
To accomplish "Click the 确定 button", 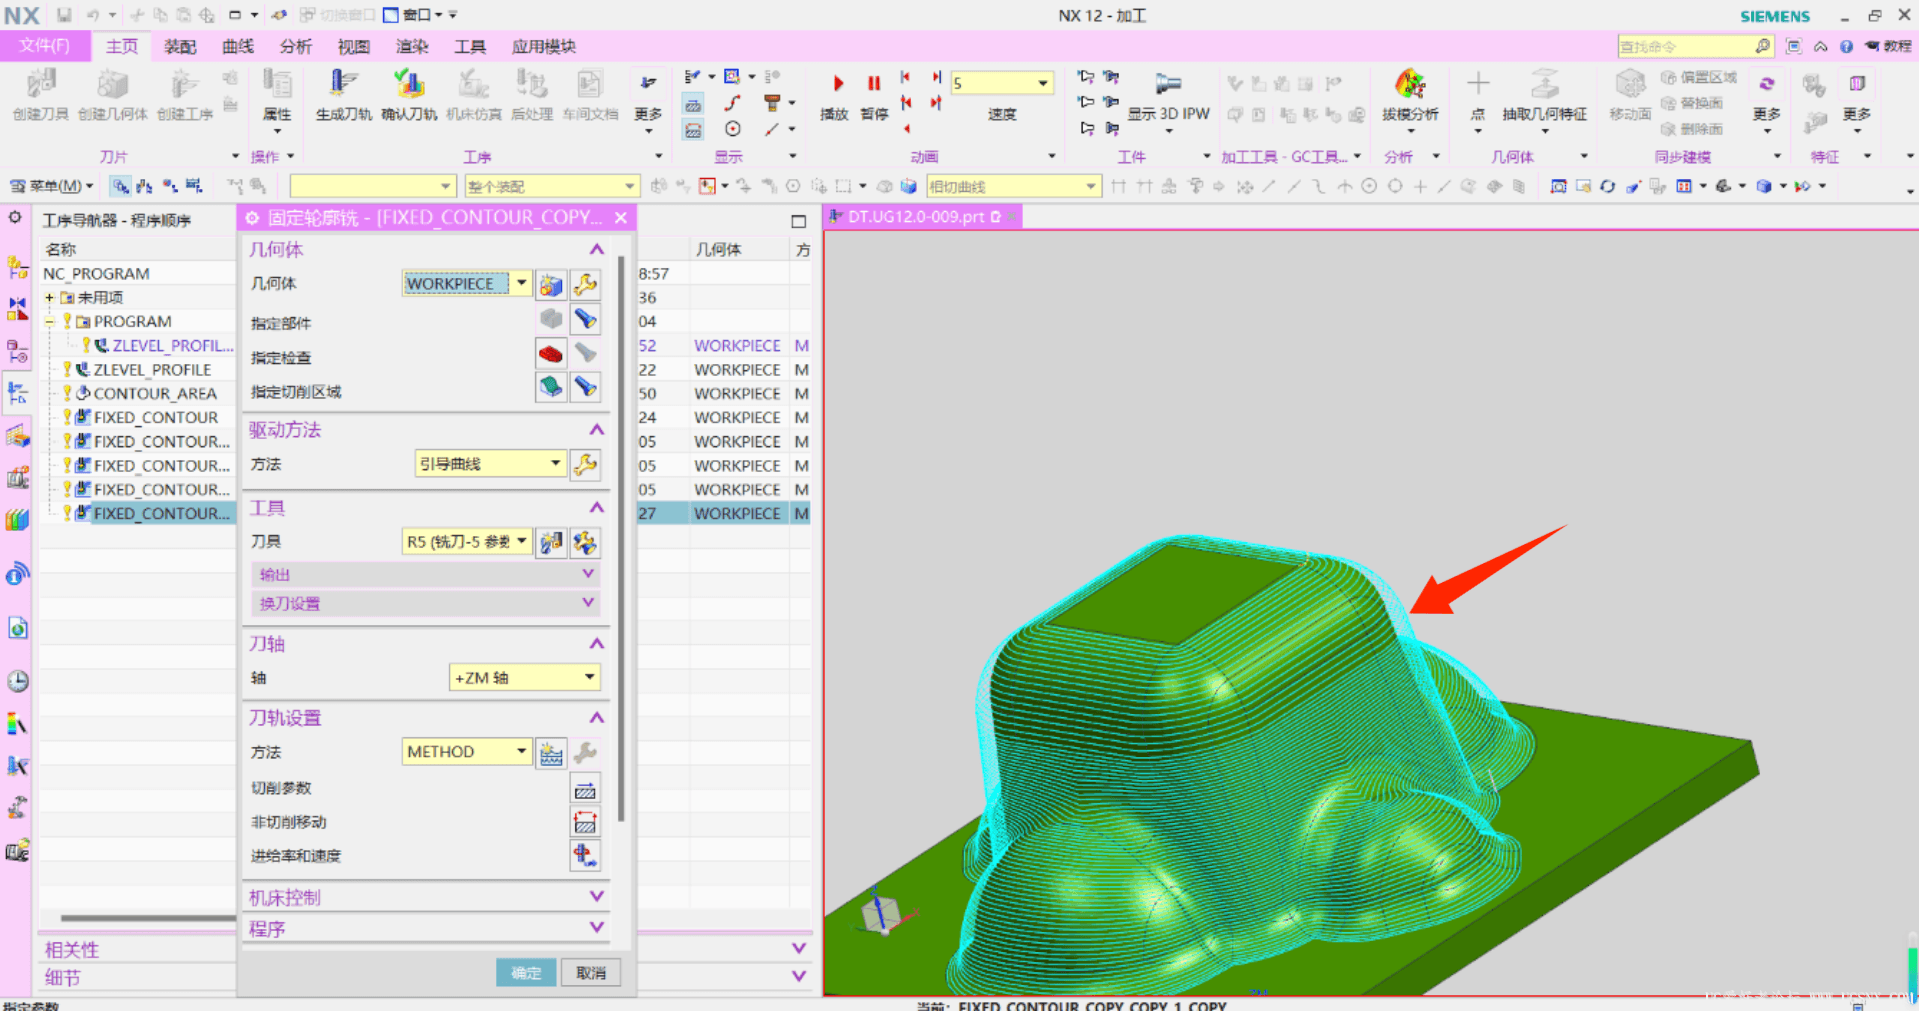I will click(x=526, y=972).
